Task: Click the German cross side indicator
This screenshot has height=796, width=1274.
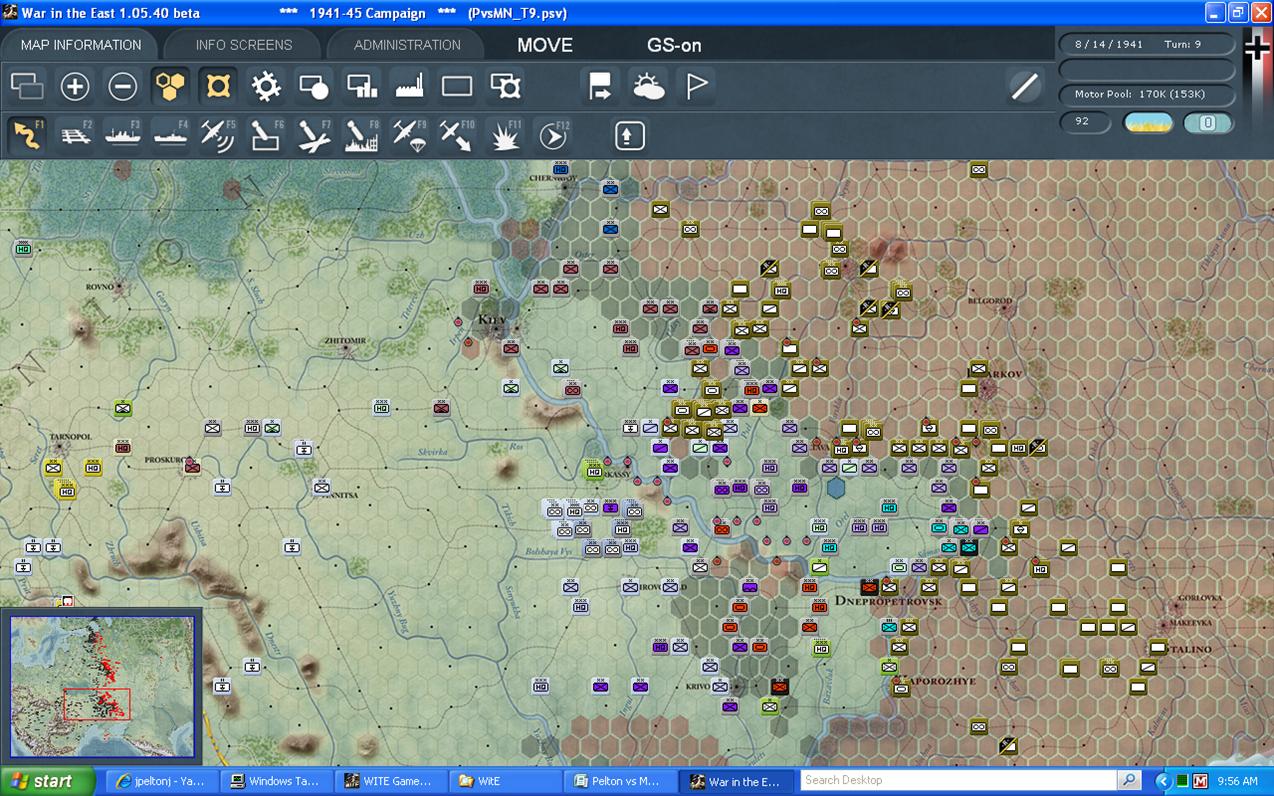Action: (1256, 48)
